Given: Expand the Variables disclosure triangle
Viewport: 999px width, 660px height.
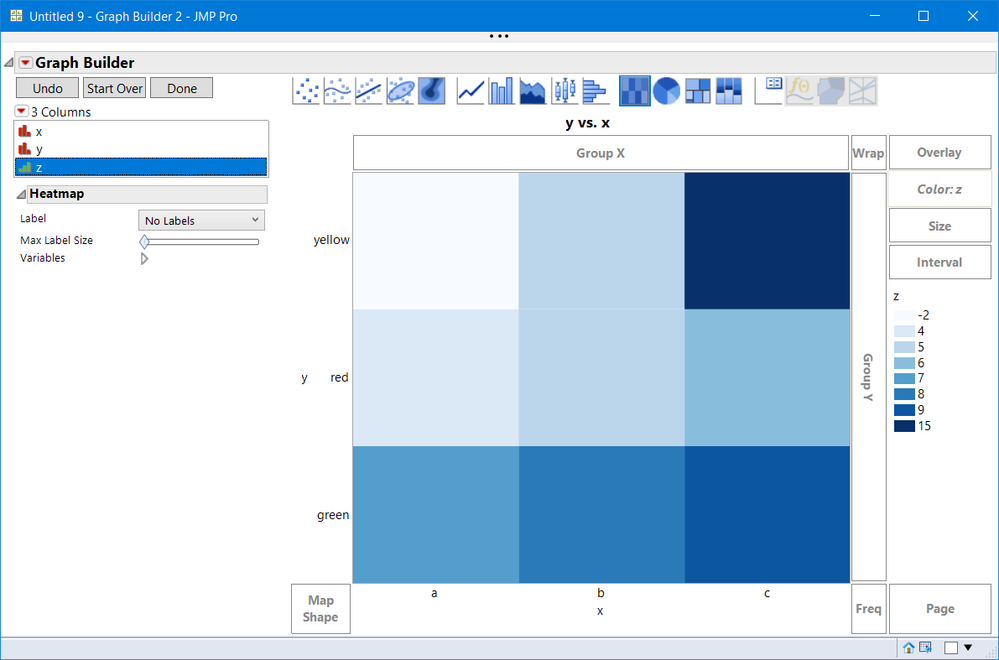Looking at the screenshot, I should point(145,259).
